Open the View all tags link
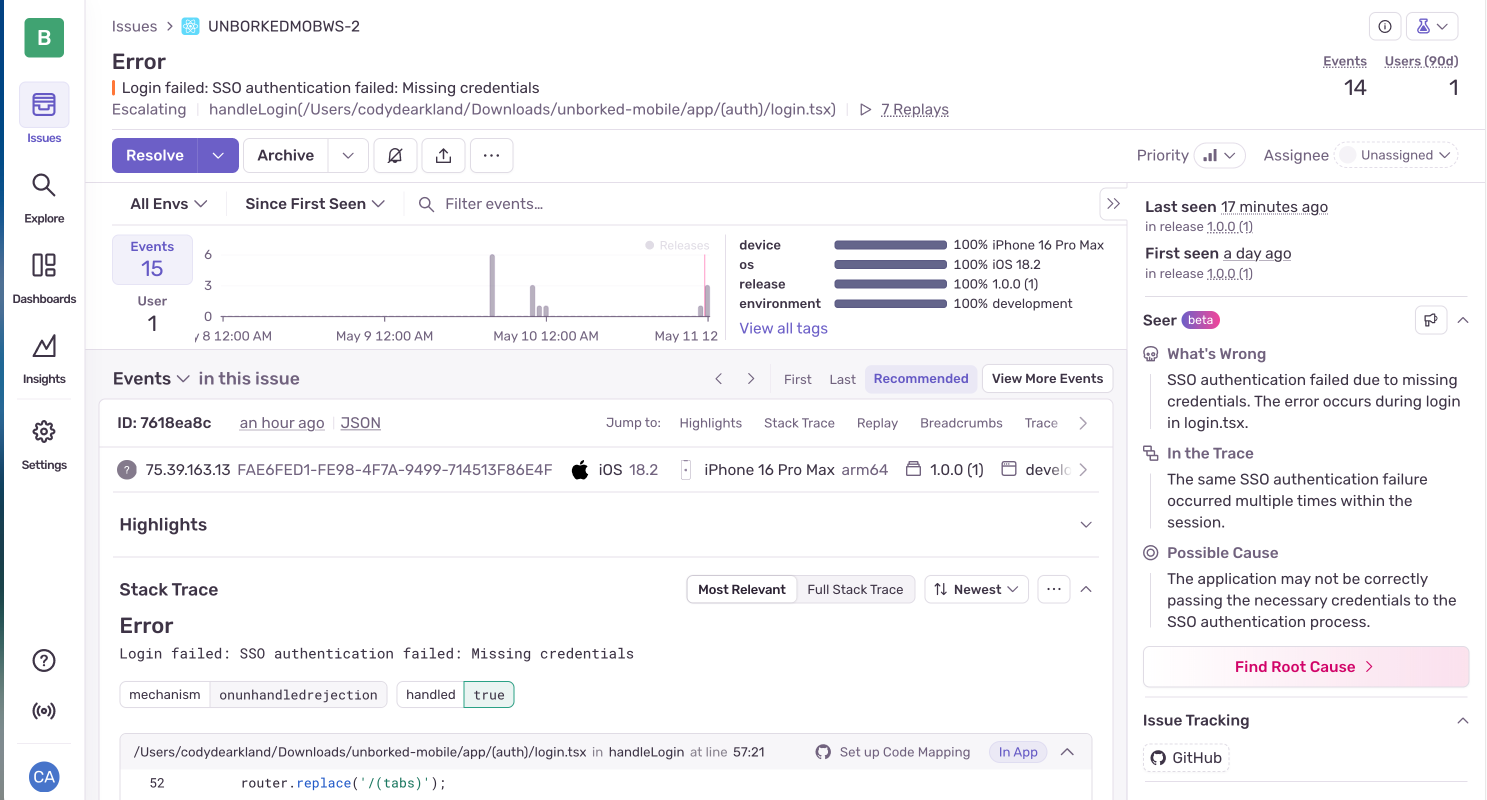 tap(783, 328)
